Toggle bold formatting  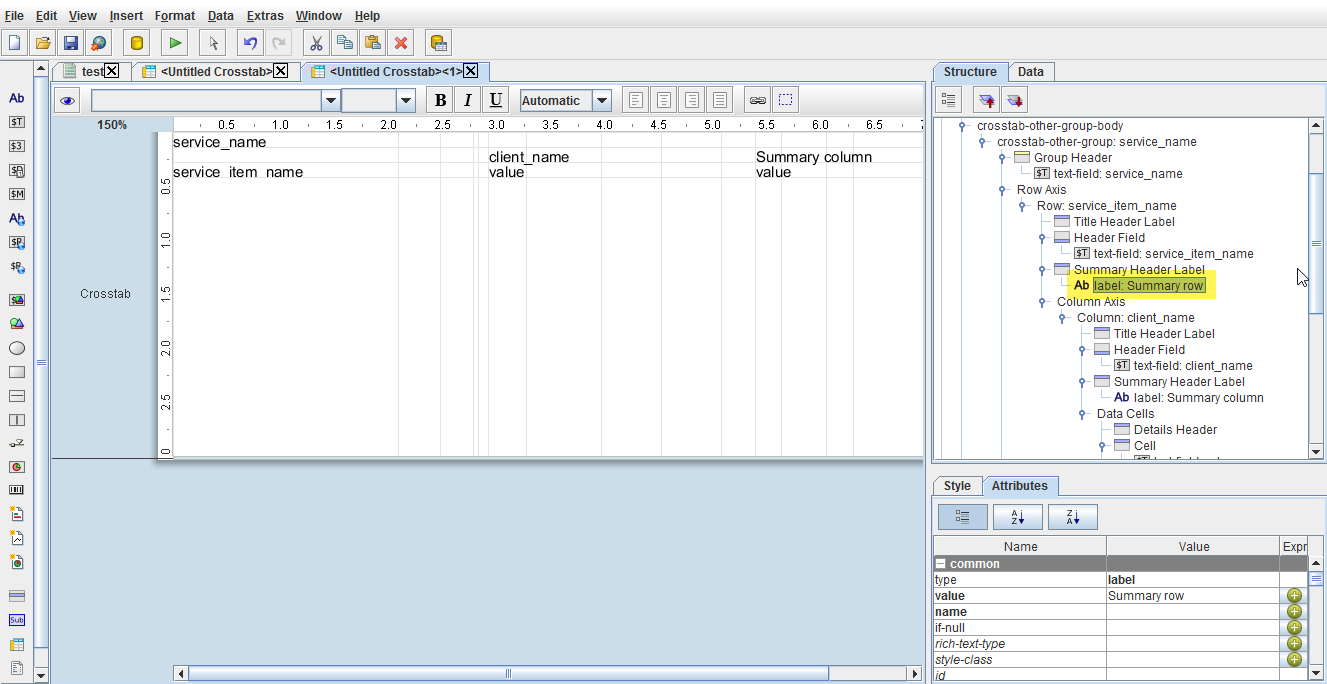[x=439, y=99]
